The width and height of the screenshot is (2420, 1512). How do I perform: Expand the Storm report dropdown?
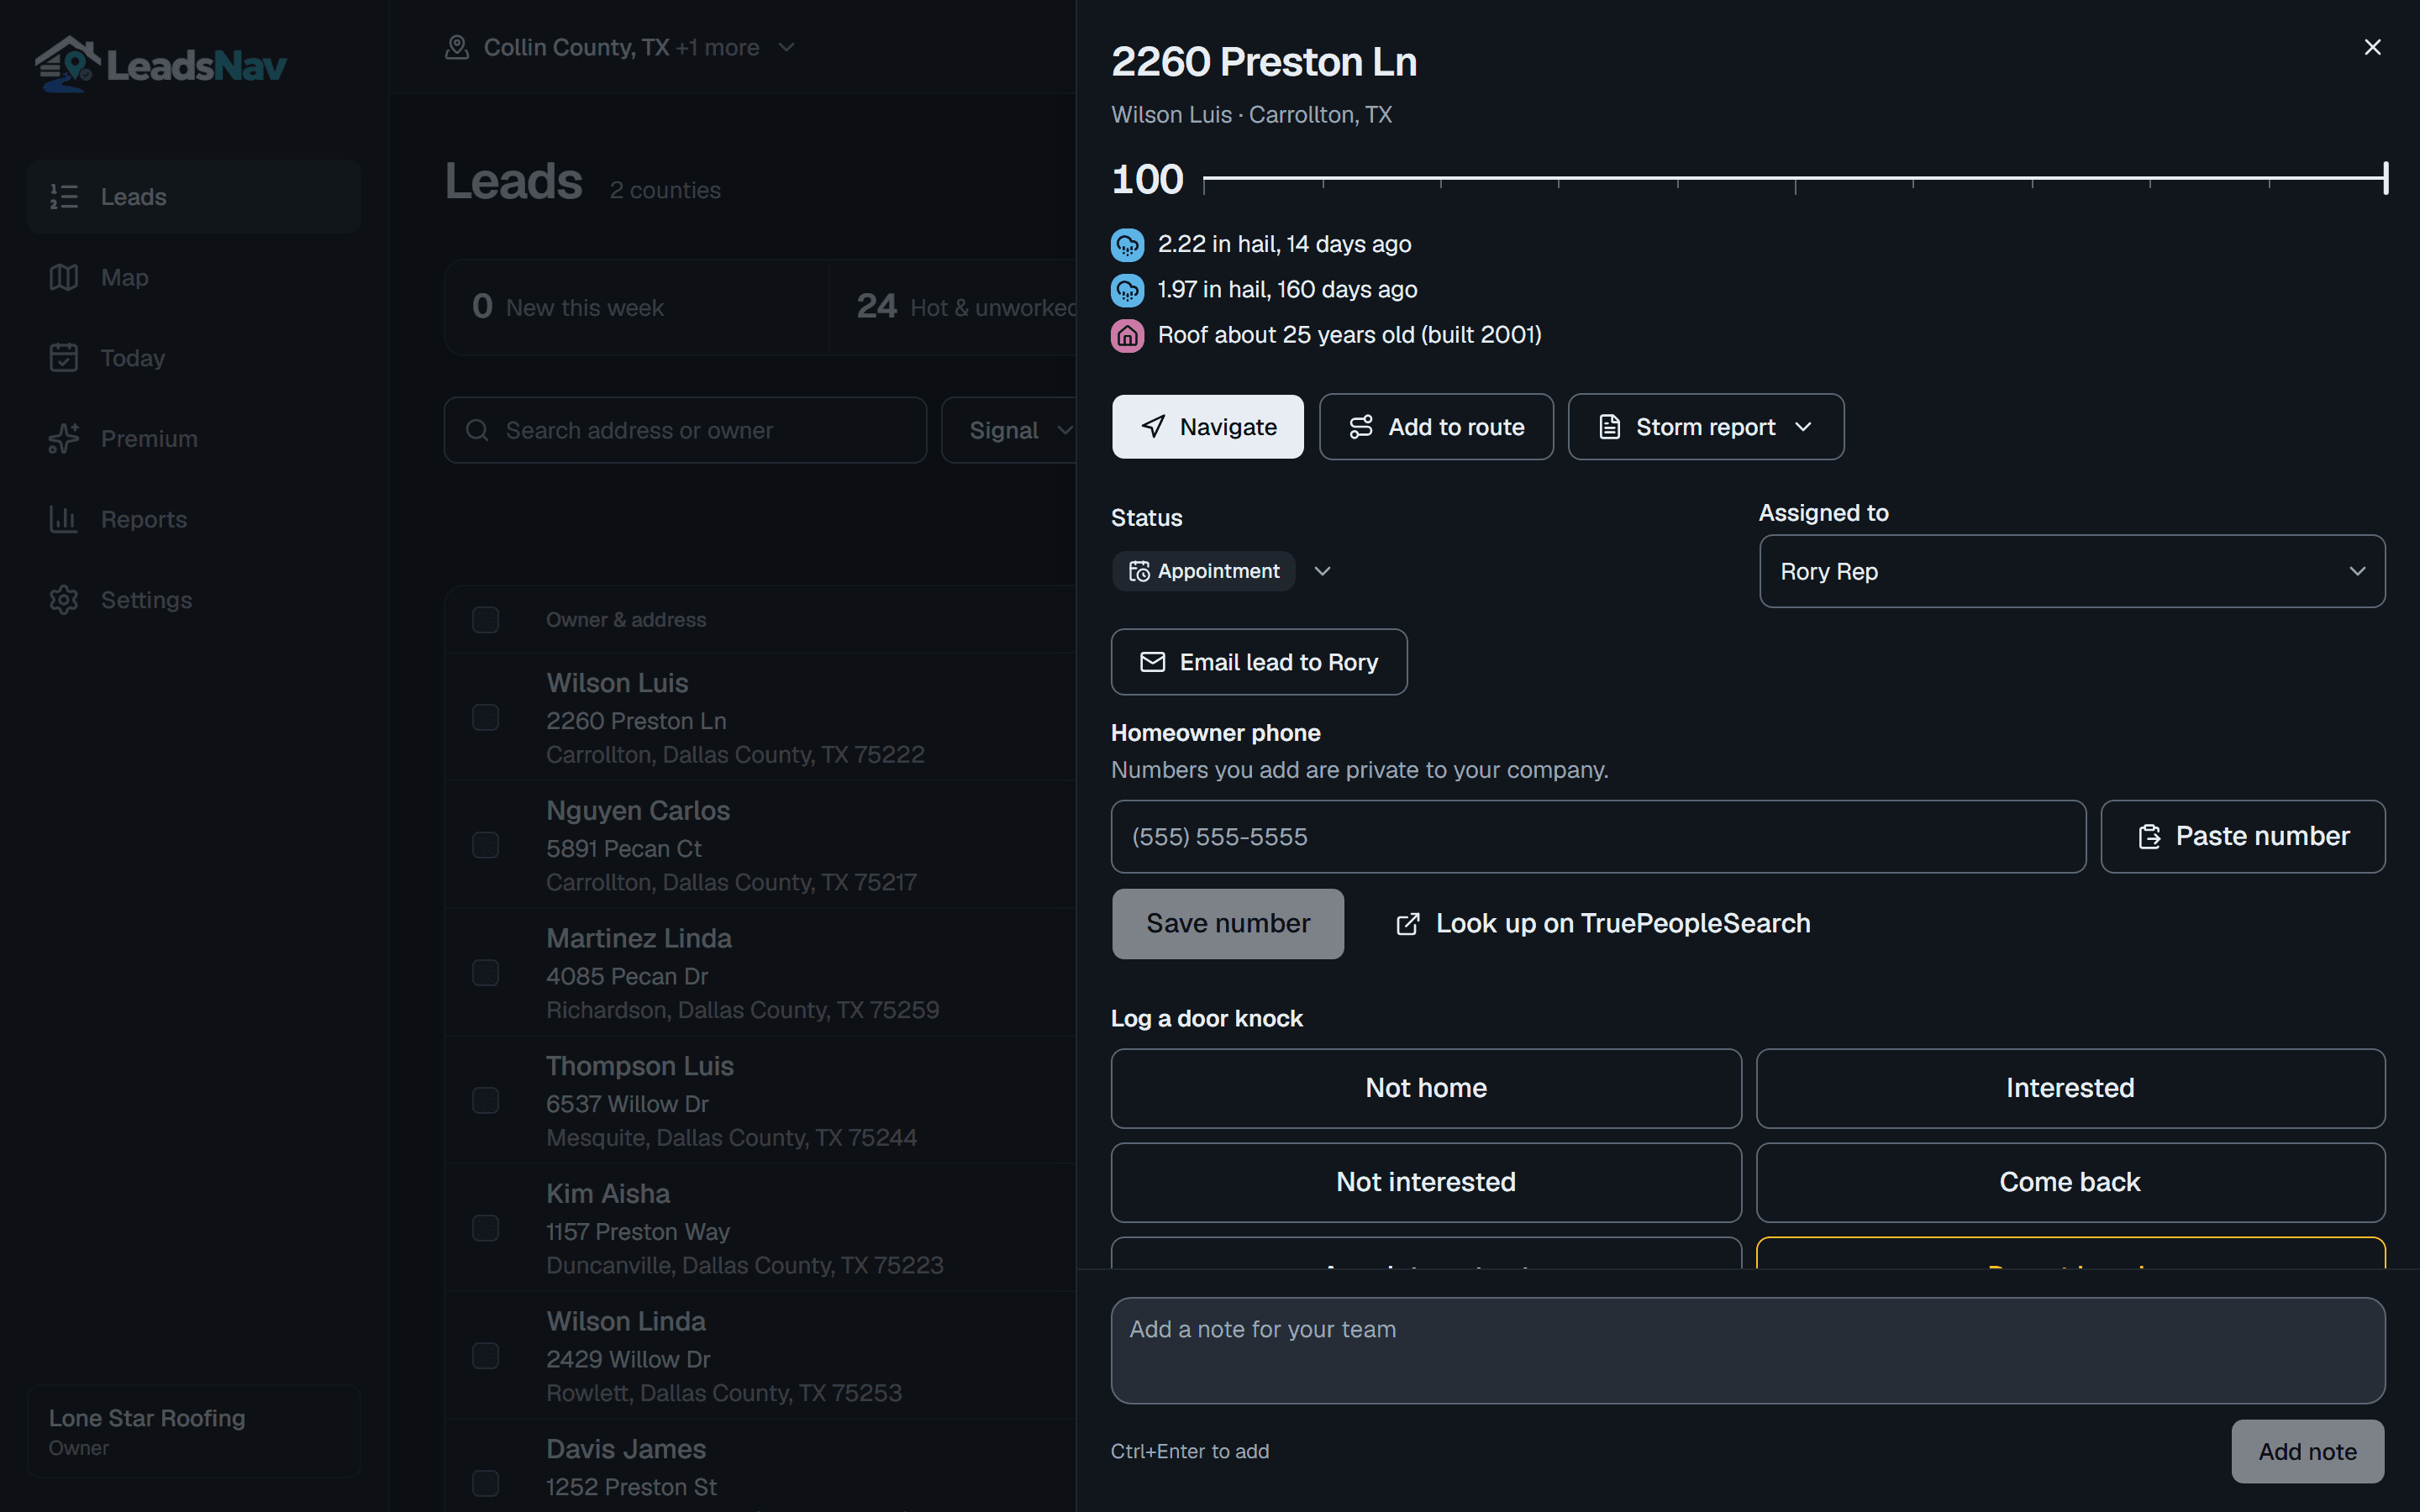tap(1706, 427)
